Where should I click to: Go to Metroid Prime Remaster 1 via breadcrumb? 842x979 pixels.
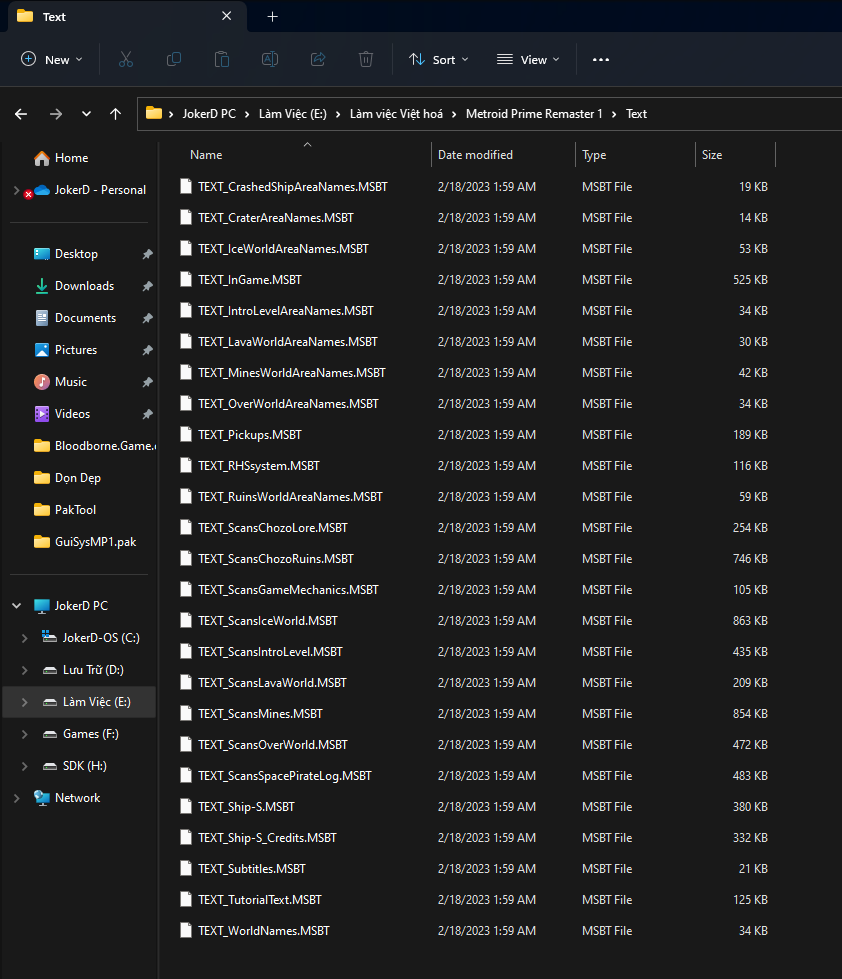pyautogui.click(x=534, y=113)
